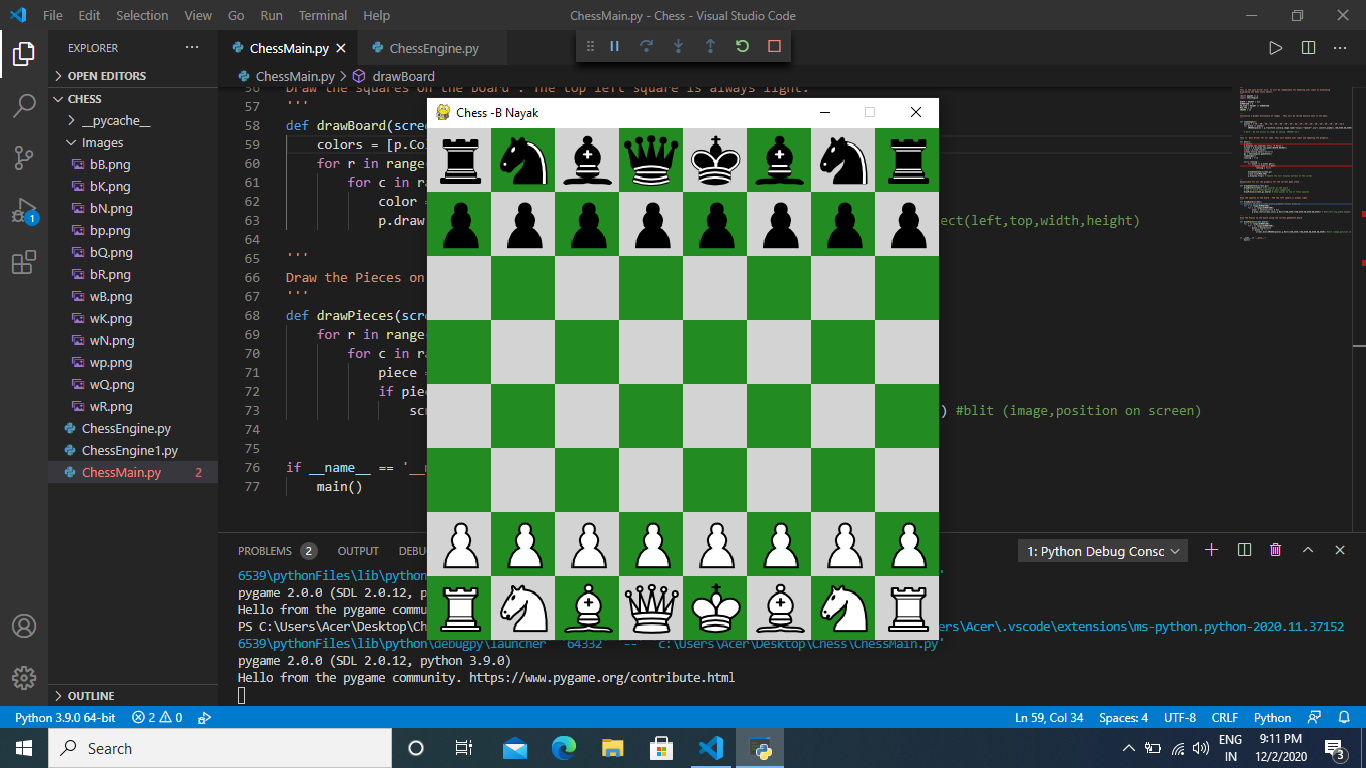Select Python 3.9.0 64-bit interpreter

click(64, 717)
